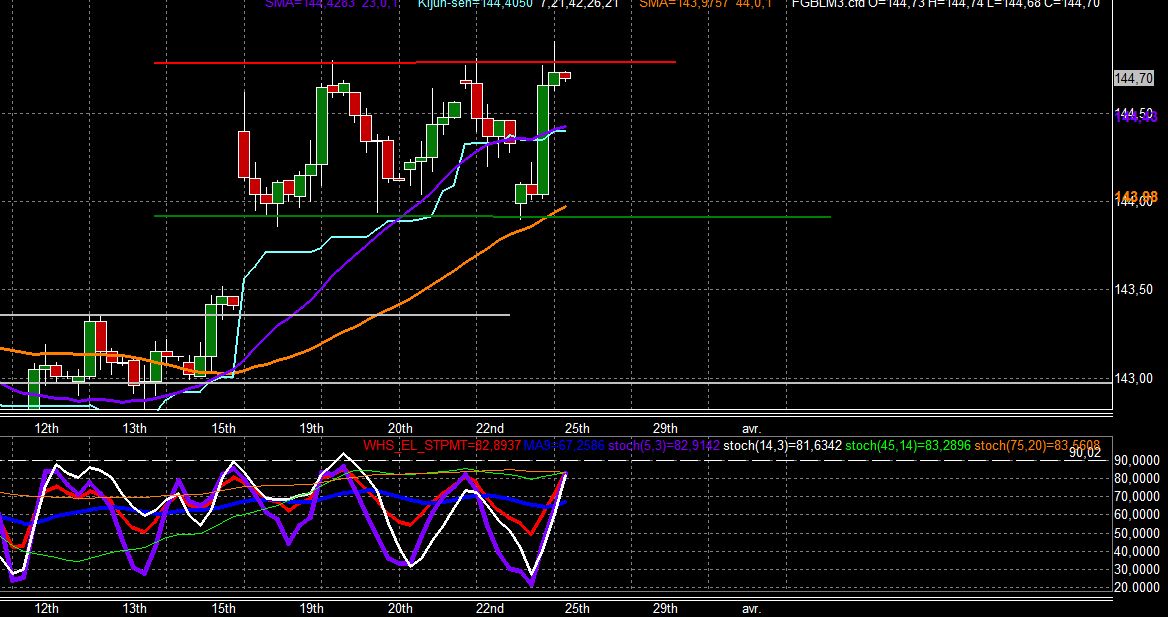This screenshot has height=617, width=1168.
Task: Click the 40,0000 stochastic scale label
Action: [1136, 551]
